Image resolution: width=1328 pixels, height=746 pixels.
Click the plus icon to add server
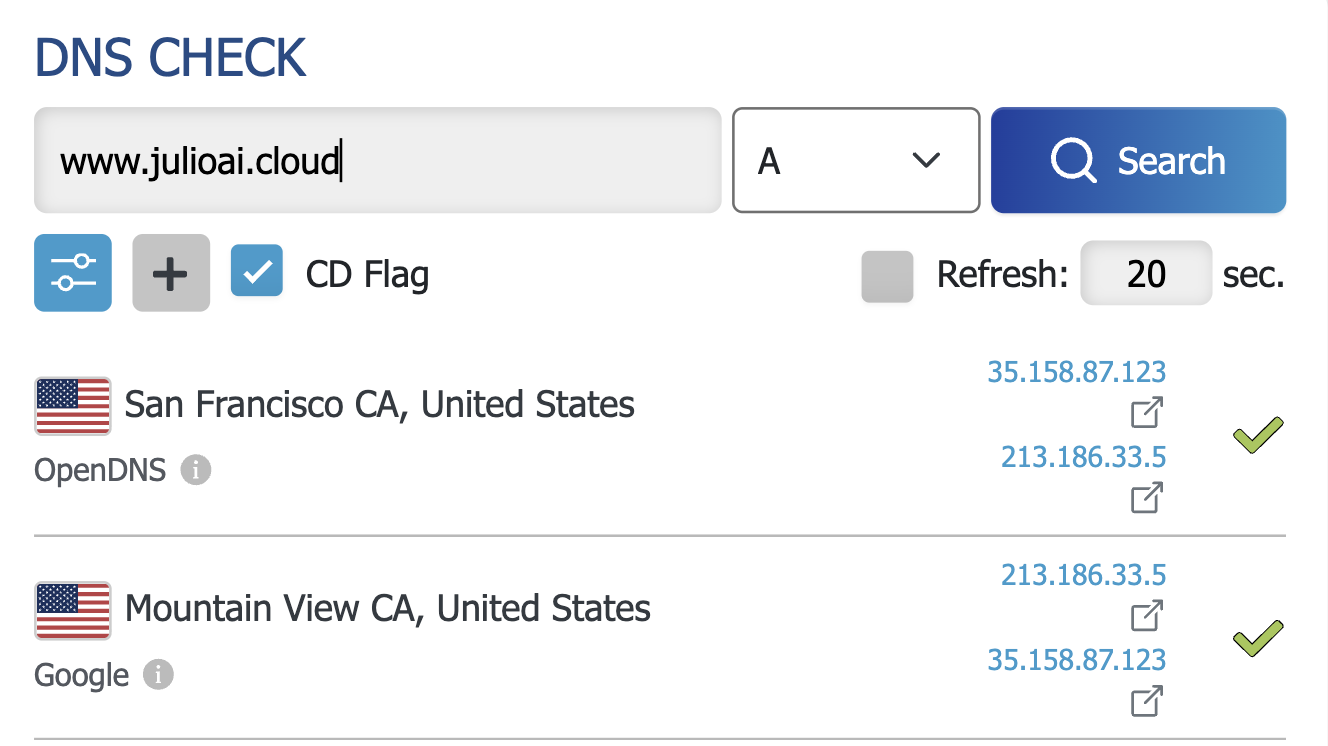point(171,273)
